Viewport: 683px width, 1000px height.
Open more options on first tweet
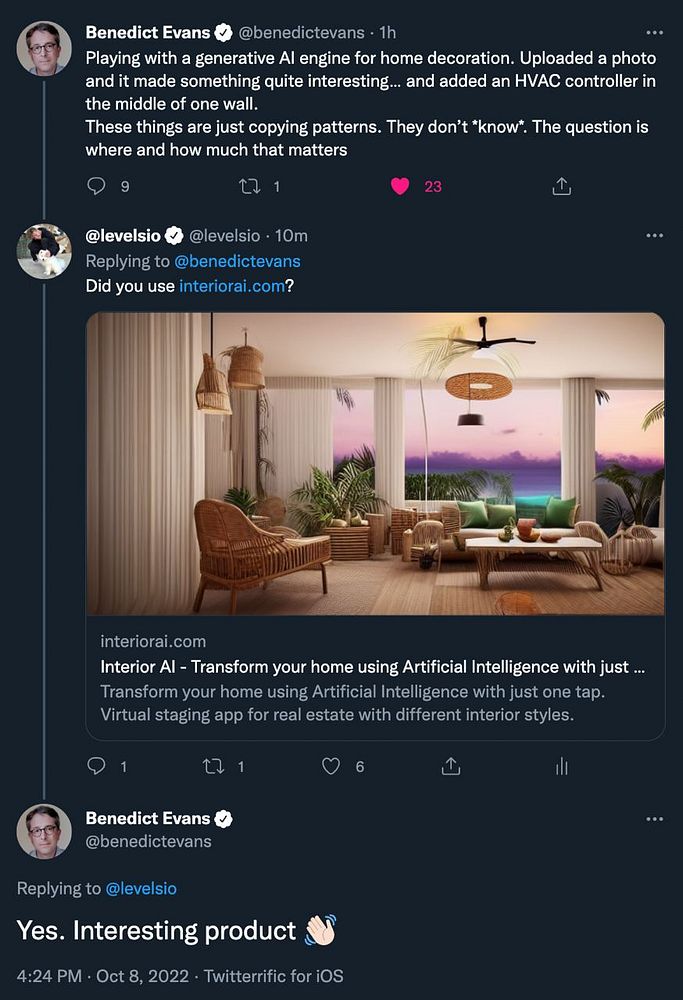click(654, 32)
